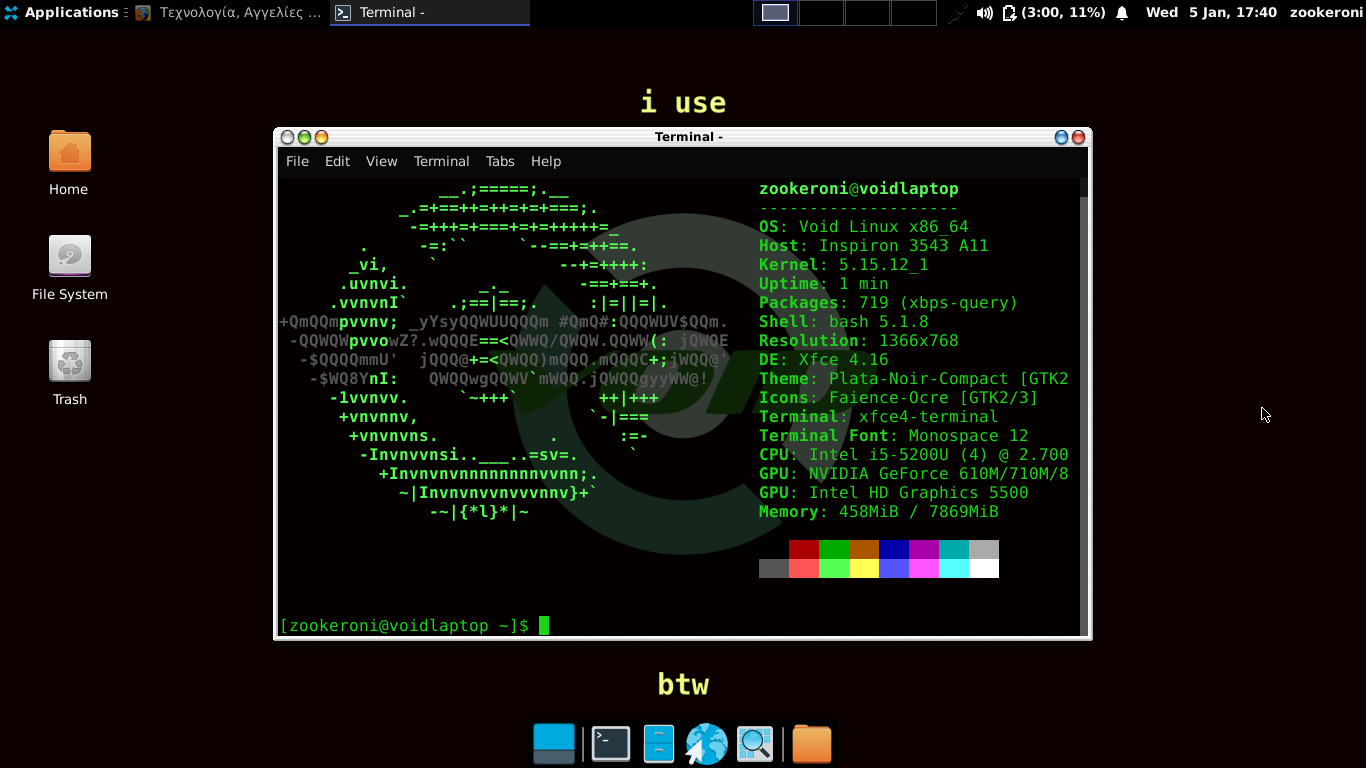The width and height of the screenshot is (1366, 768).
Task: Open the Terminal menu in the menu bar
Action: point(441,161)
